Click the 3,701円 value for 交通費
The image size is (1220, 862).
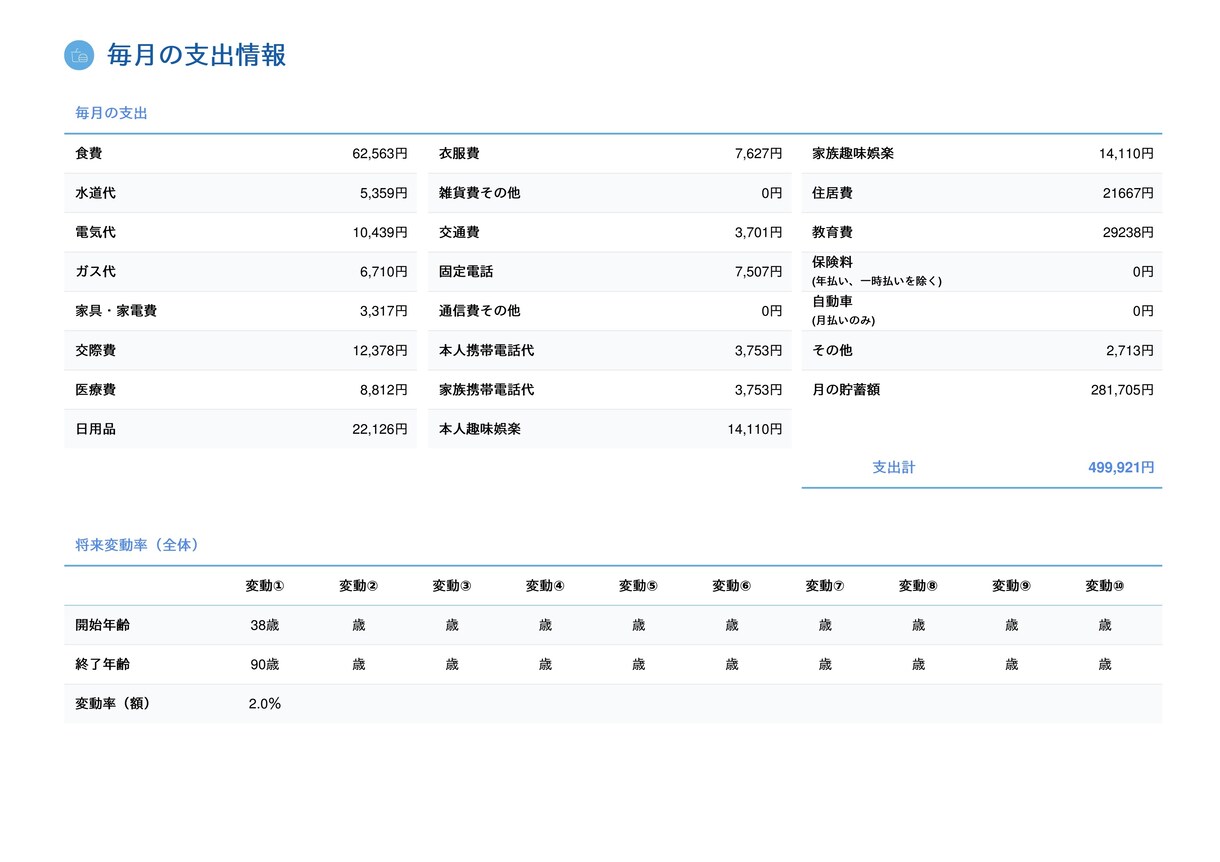(758, 232)
